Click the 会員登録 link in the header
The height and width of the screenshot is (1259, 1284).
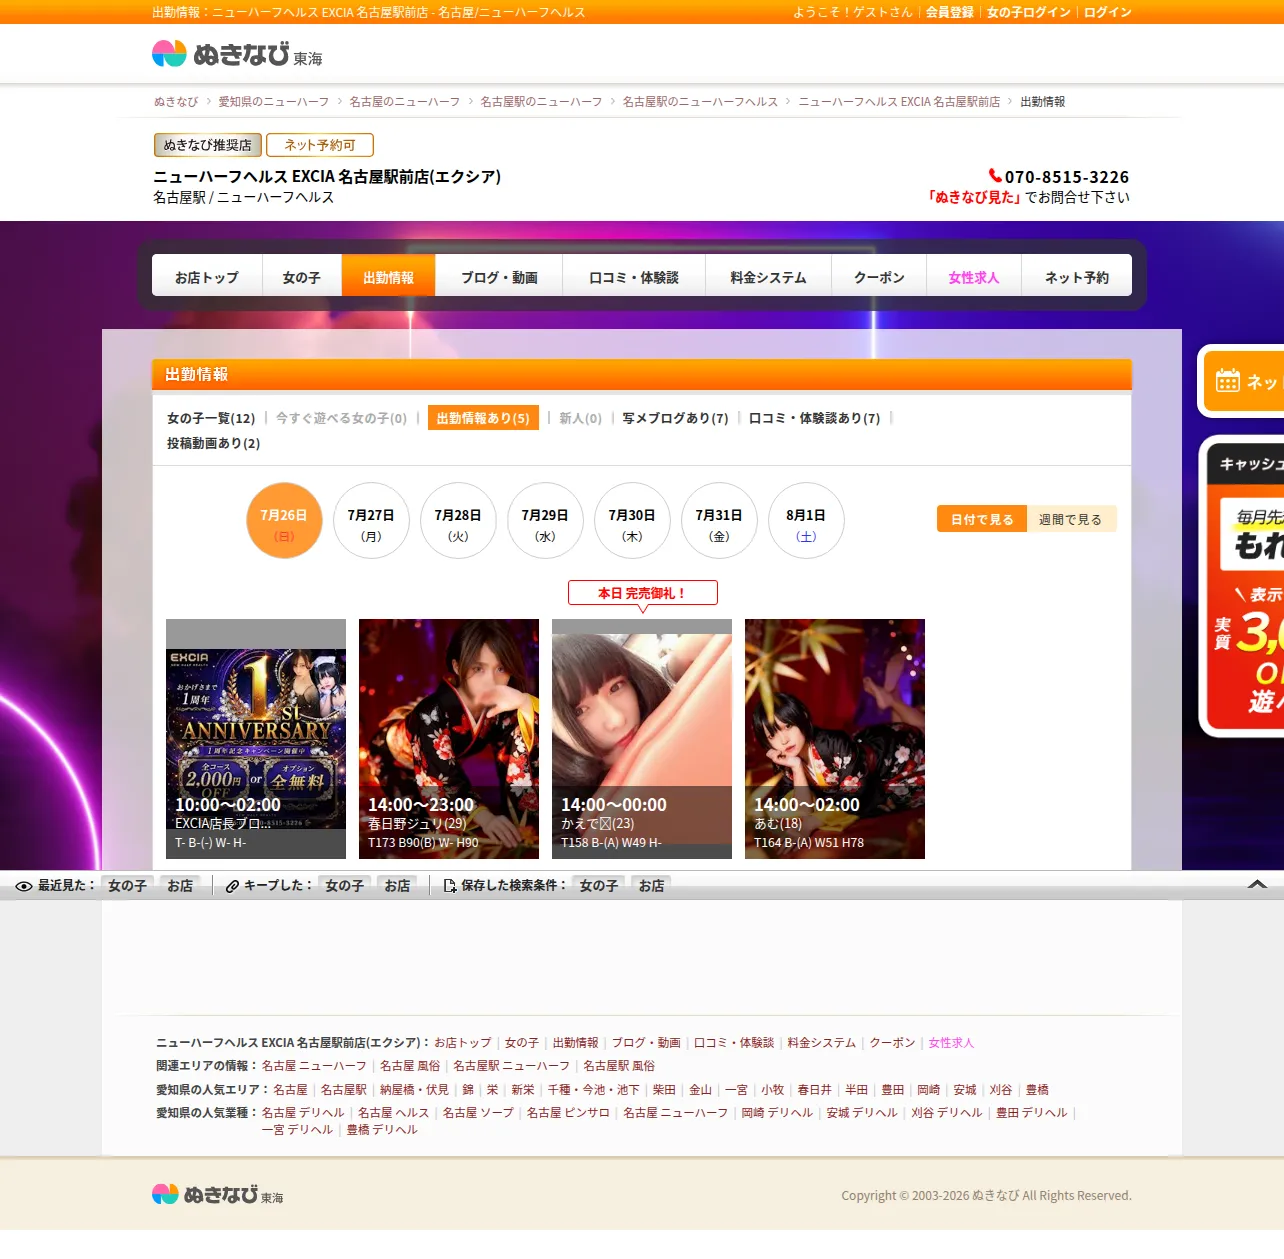tap(949, 12)
